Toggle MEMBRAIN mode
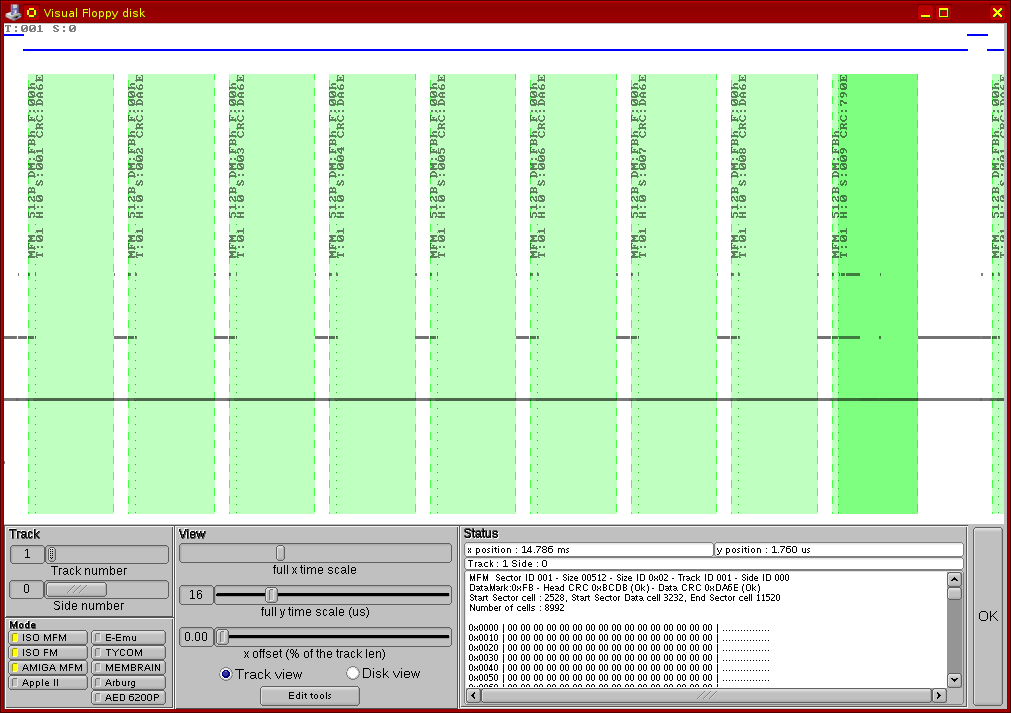 (x=129, y=667)
